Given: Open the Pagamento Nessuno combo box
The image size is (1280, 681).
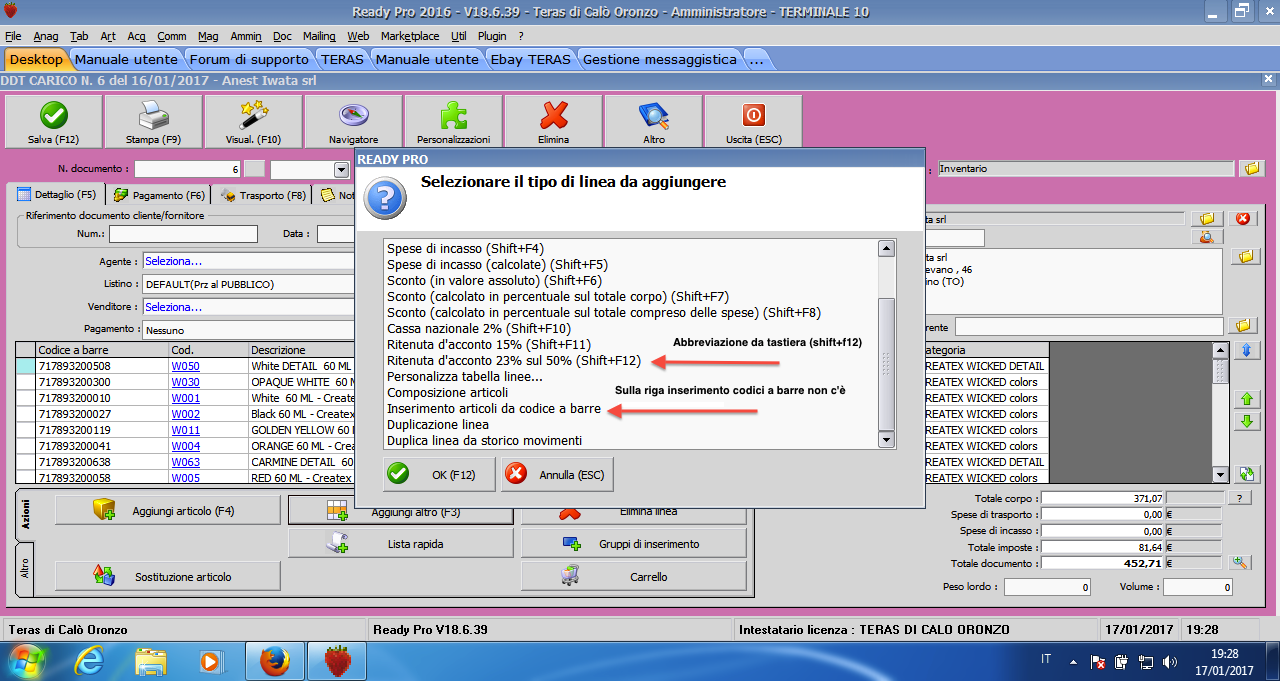Looking at the screenshot, I should (x=249, y=330).
